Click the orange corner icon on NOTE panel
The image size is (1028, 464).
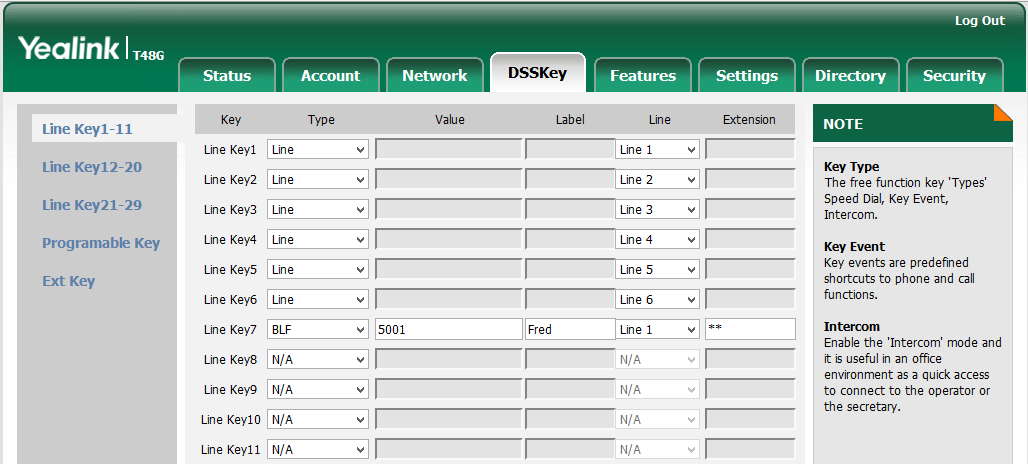(1003, 112)
